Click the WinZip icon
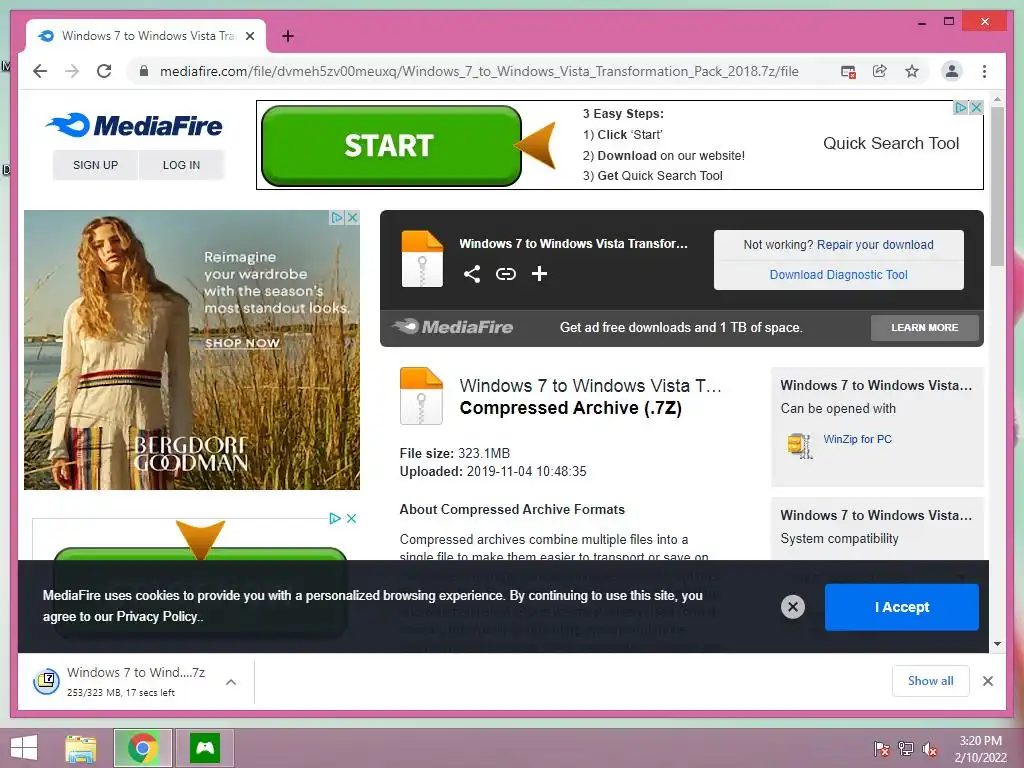The height and width of the screenshot is (768, 1024). pos(799,445)
